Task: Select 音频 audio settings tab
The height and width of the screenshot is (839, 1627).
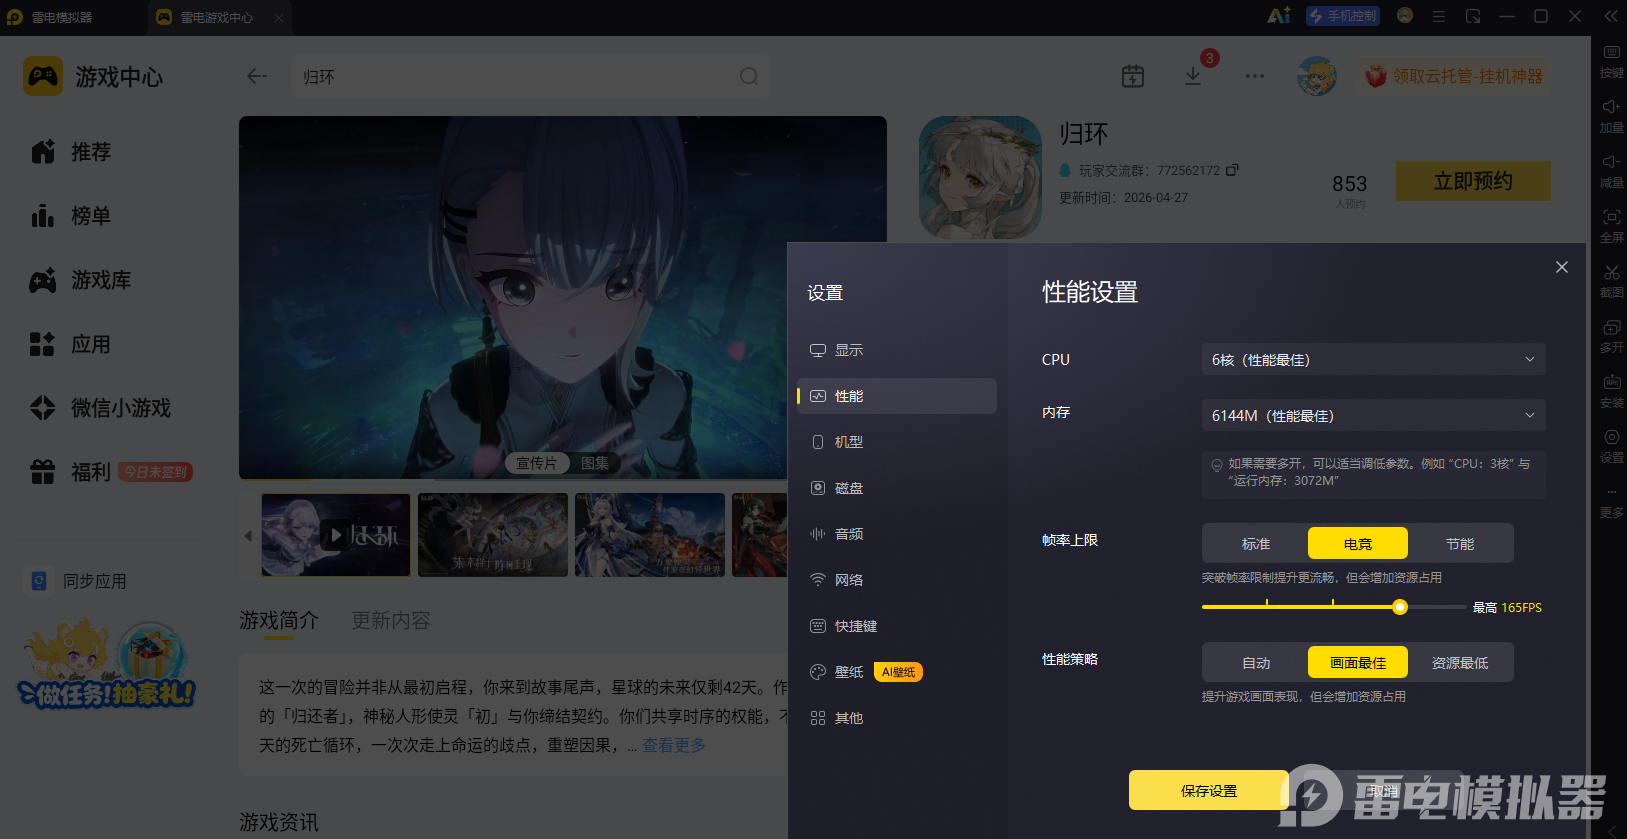Action: [897, 534]
